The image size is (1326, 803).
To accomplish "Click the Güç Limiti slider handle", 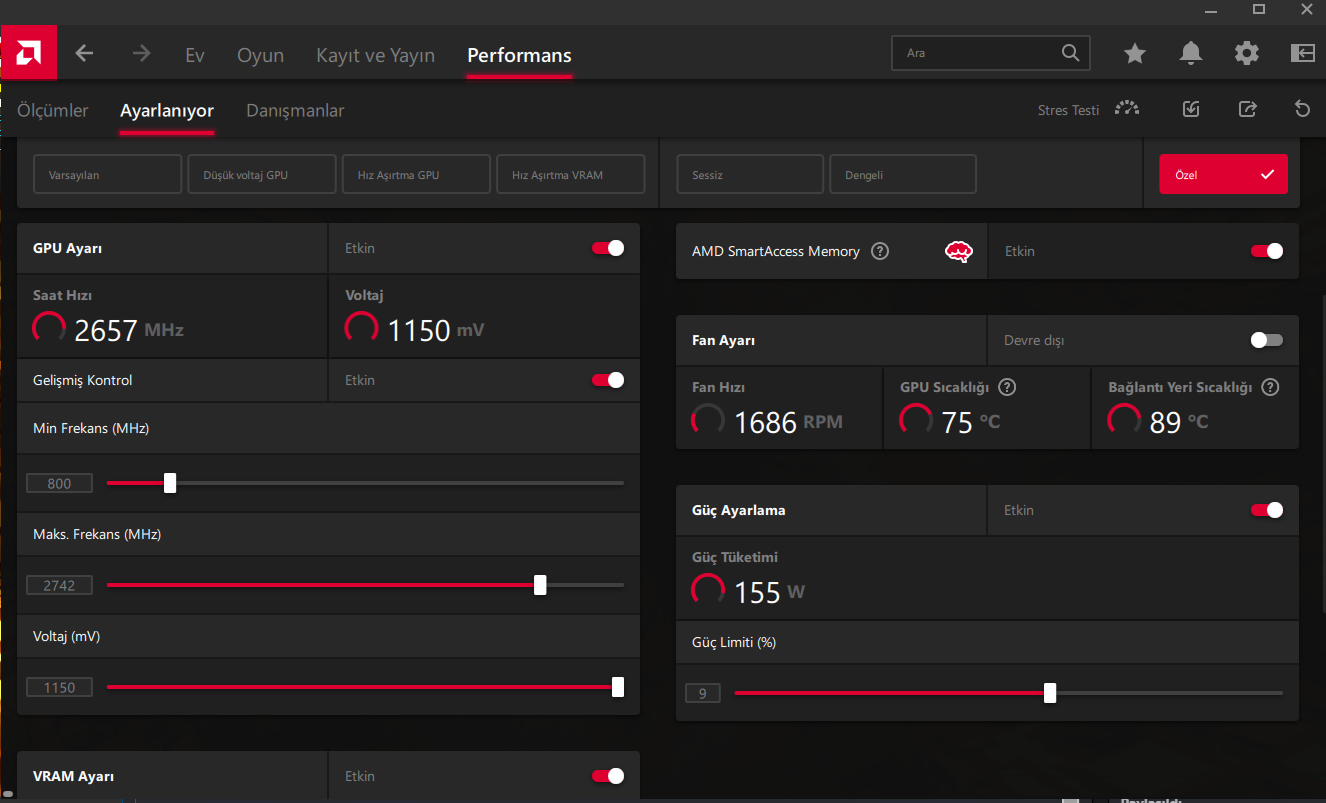I will coord(1050,693).
